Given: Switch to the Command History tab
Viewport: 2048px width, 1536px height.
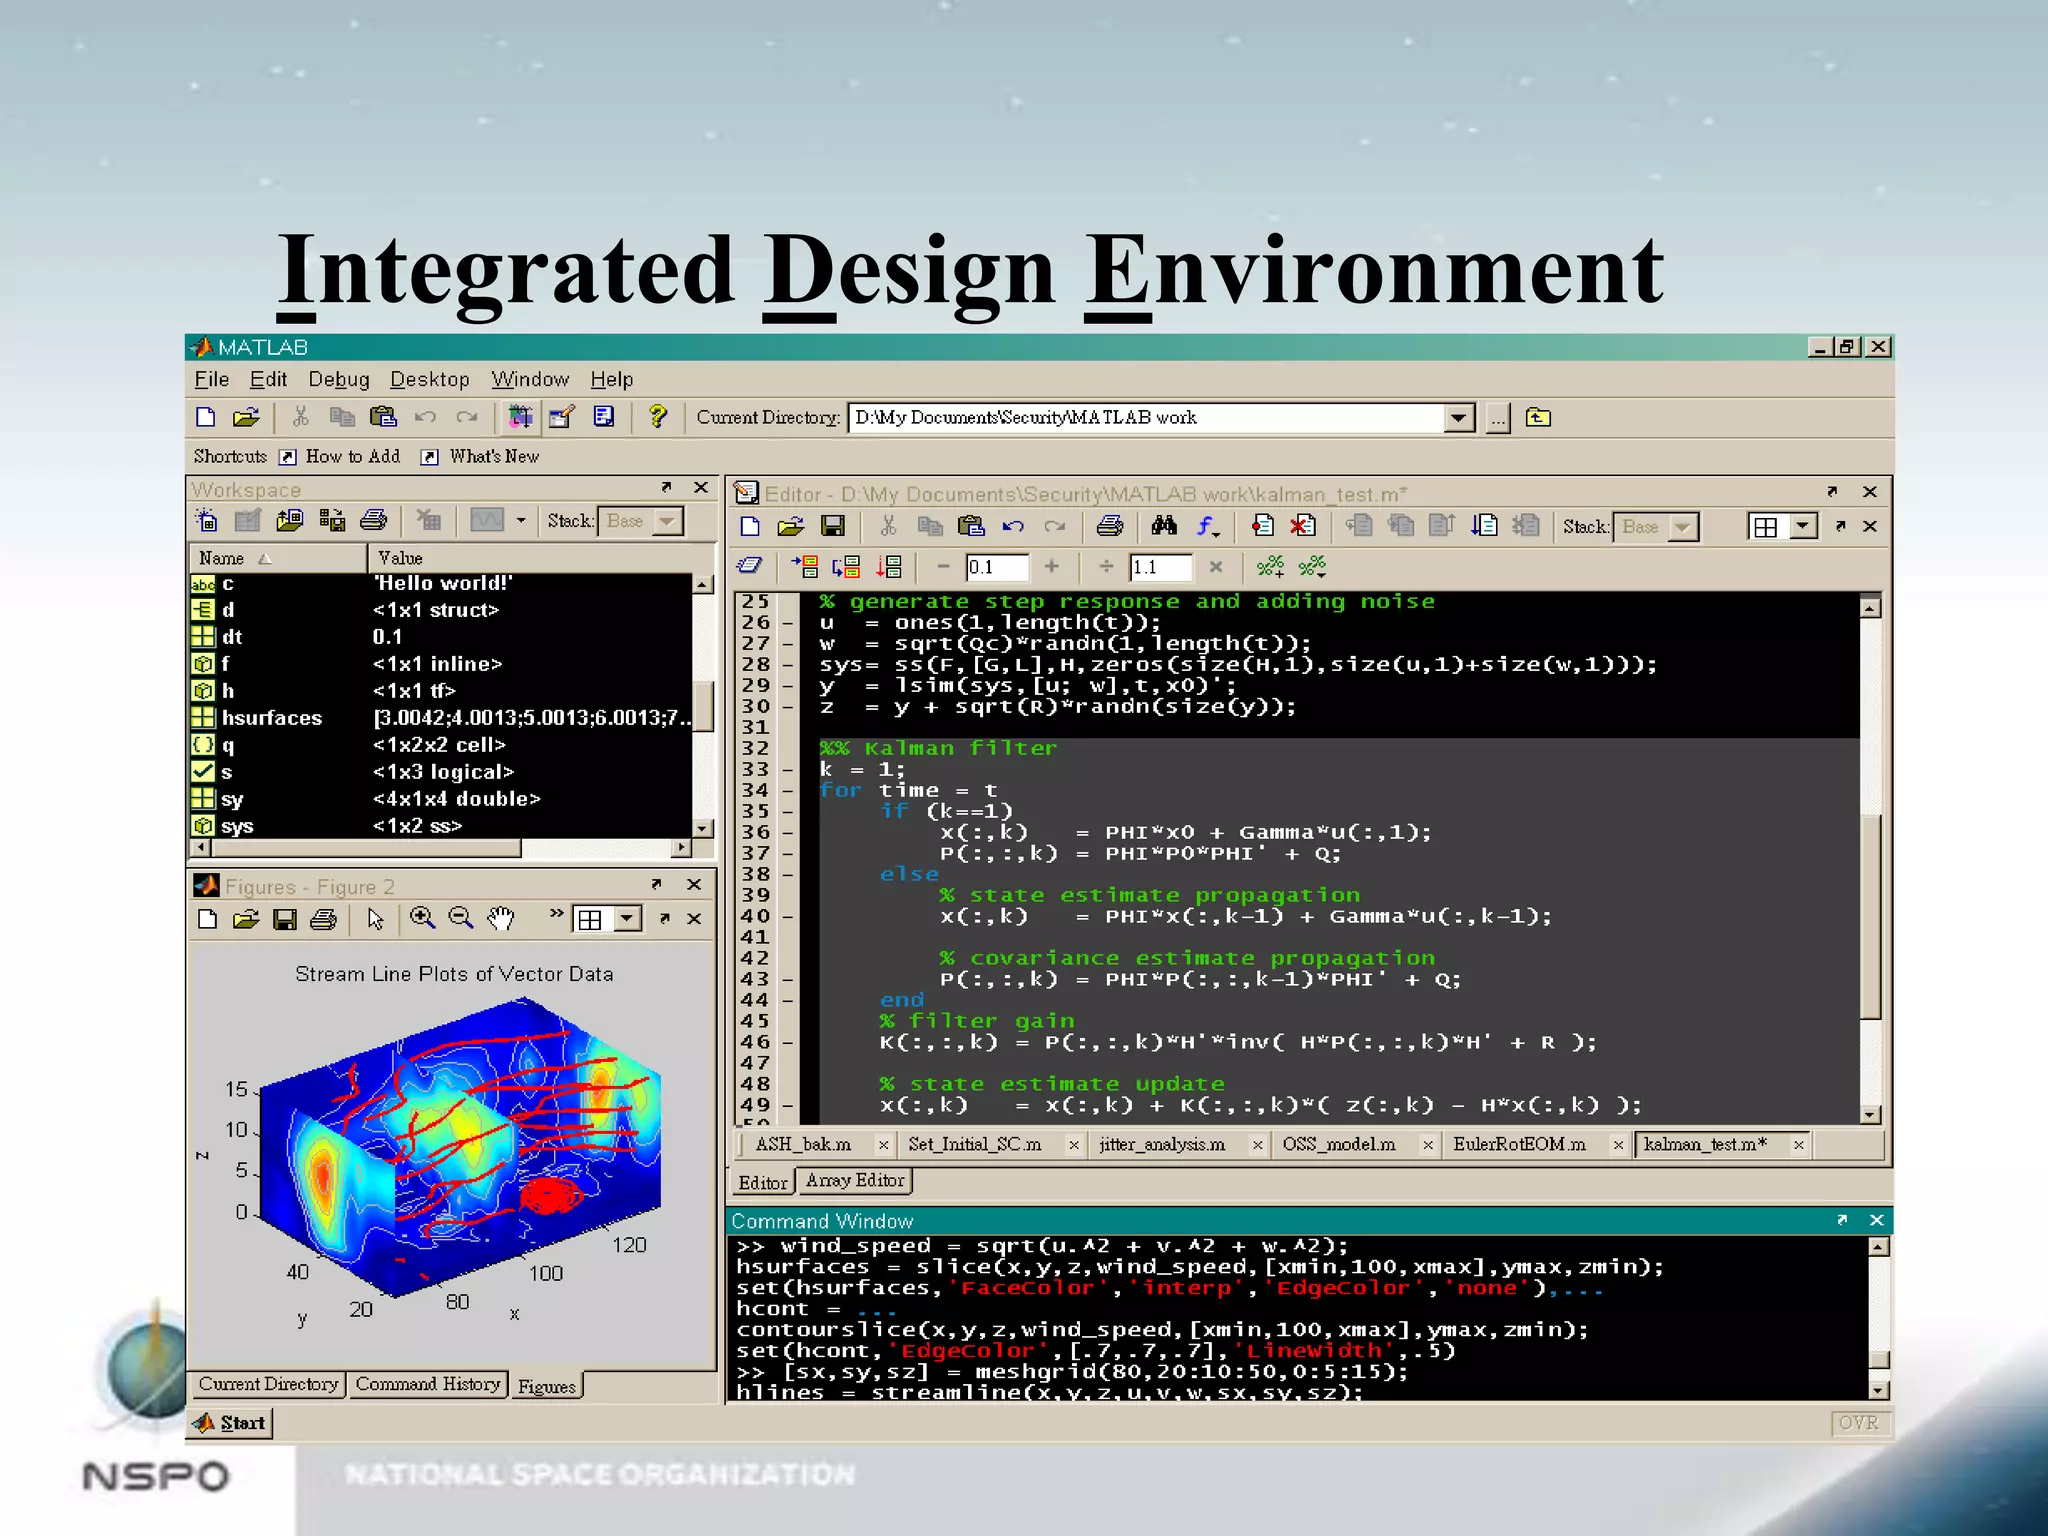Looking at the screenshot, I should tap(427, 1384).
